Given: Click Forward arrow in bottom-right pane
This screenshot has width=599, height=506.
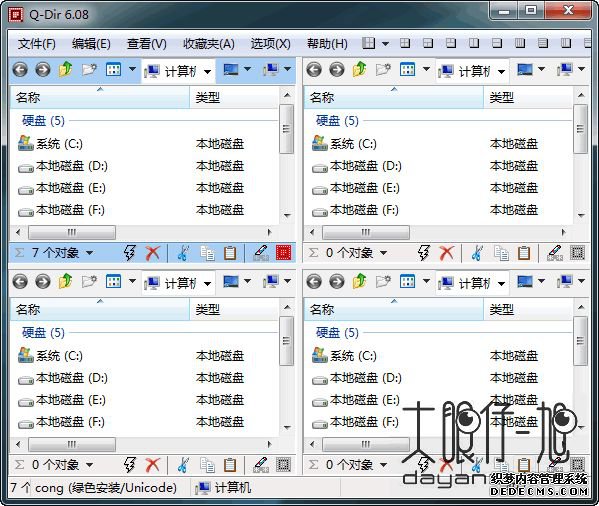Looking at the screenshot, I should (337, 282).
